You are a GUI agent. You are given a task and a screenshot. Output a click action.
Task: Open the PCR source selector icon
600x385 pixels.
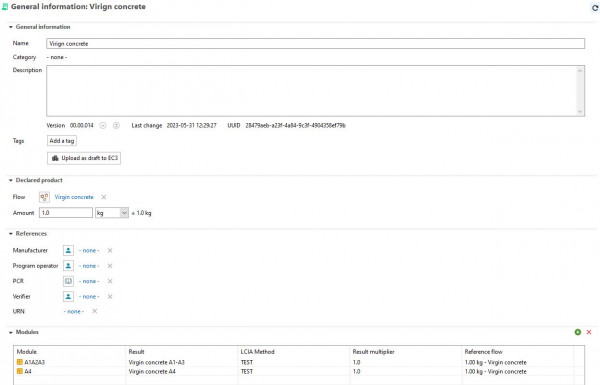tap(68, 281)
